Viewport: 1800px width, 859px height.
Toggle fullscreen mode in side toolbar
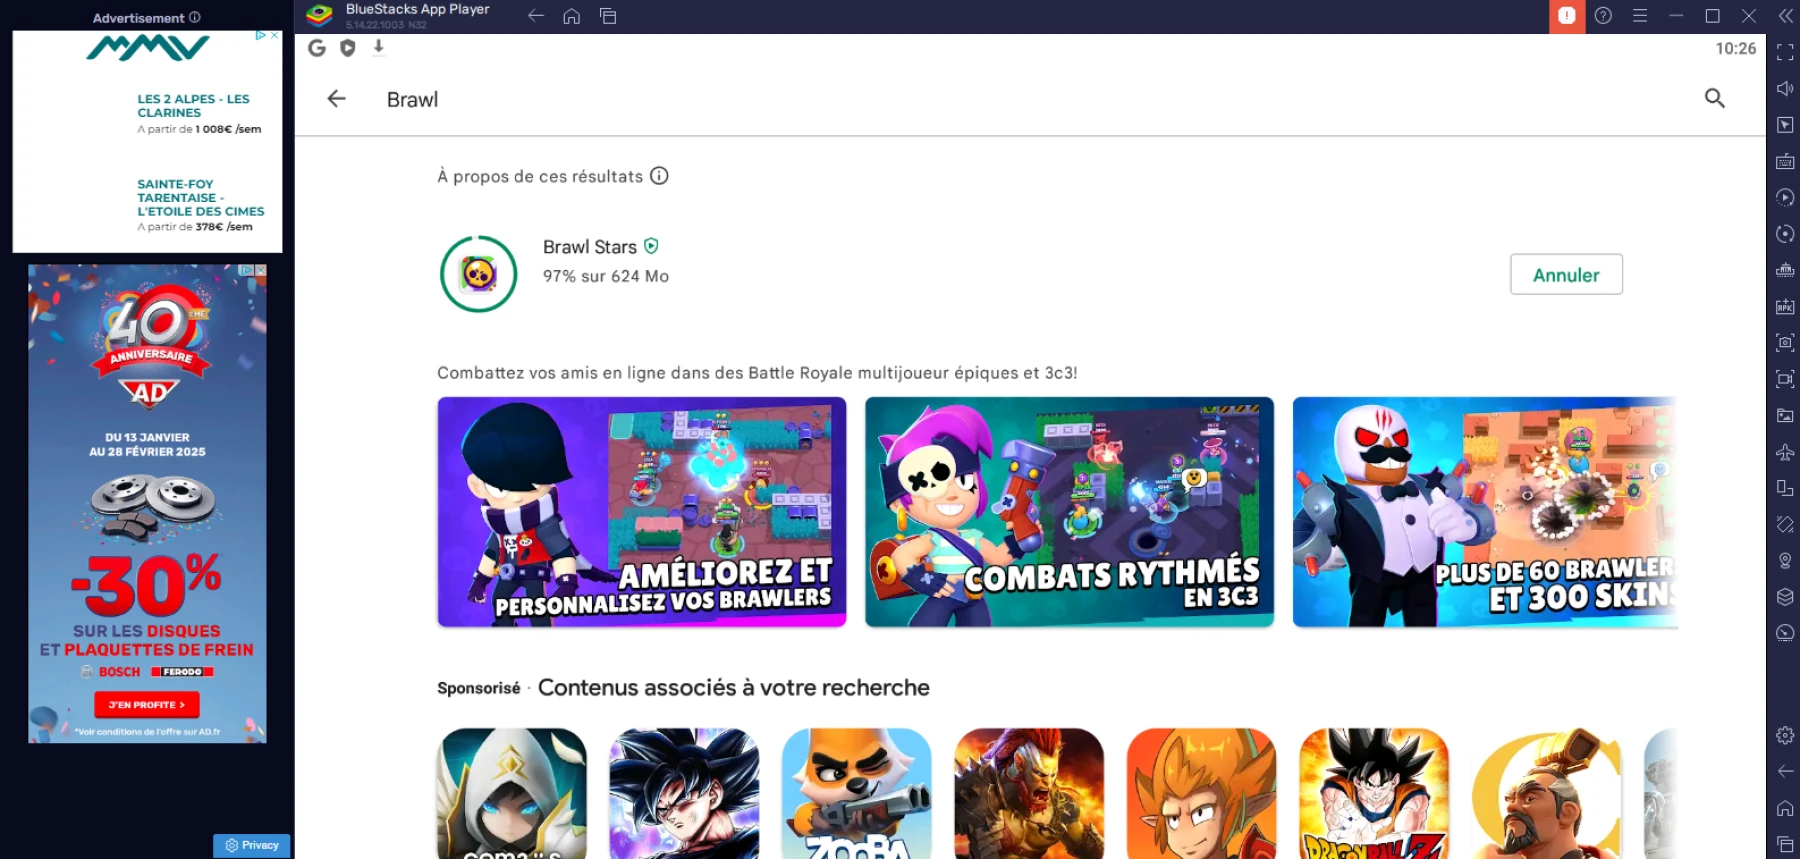tap(1785, 52)
